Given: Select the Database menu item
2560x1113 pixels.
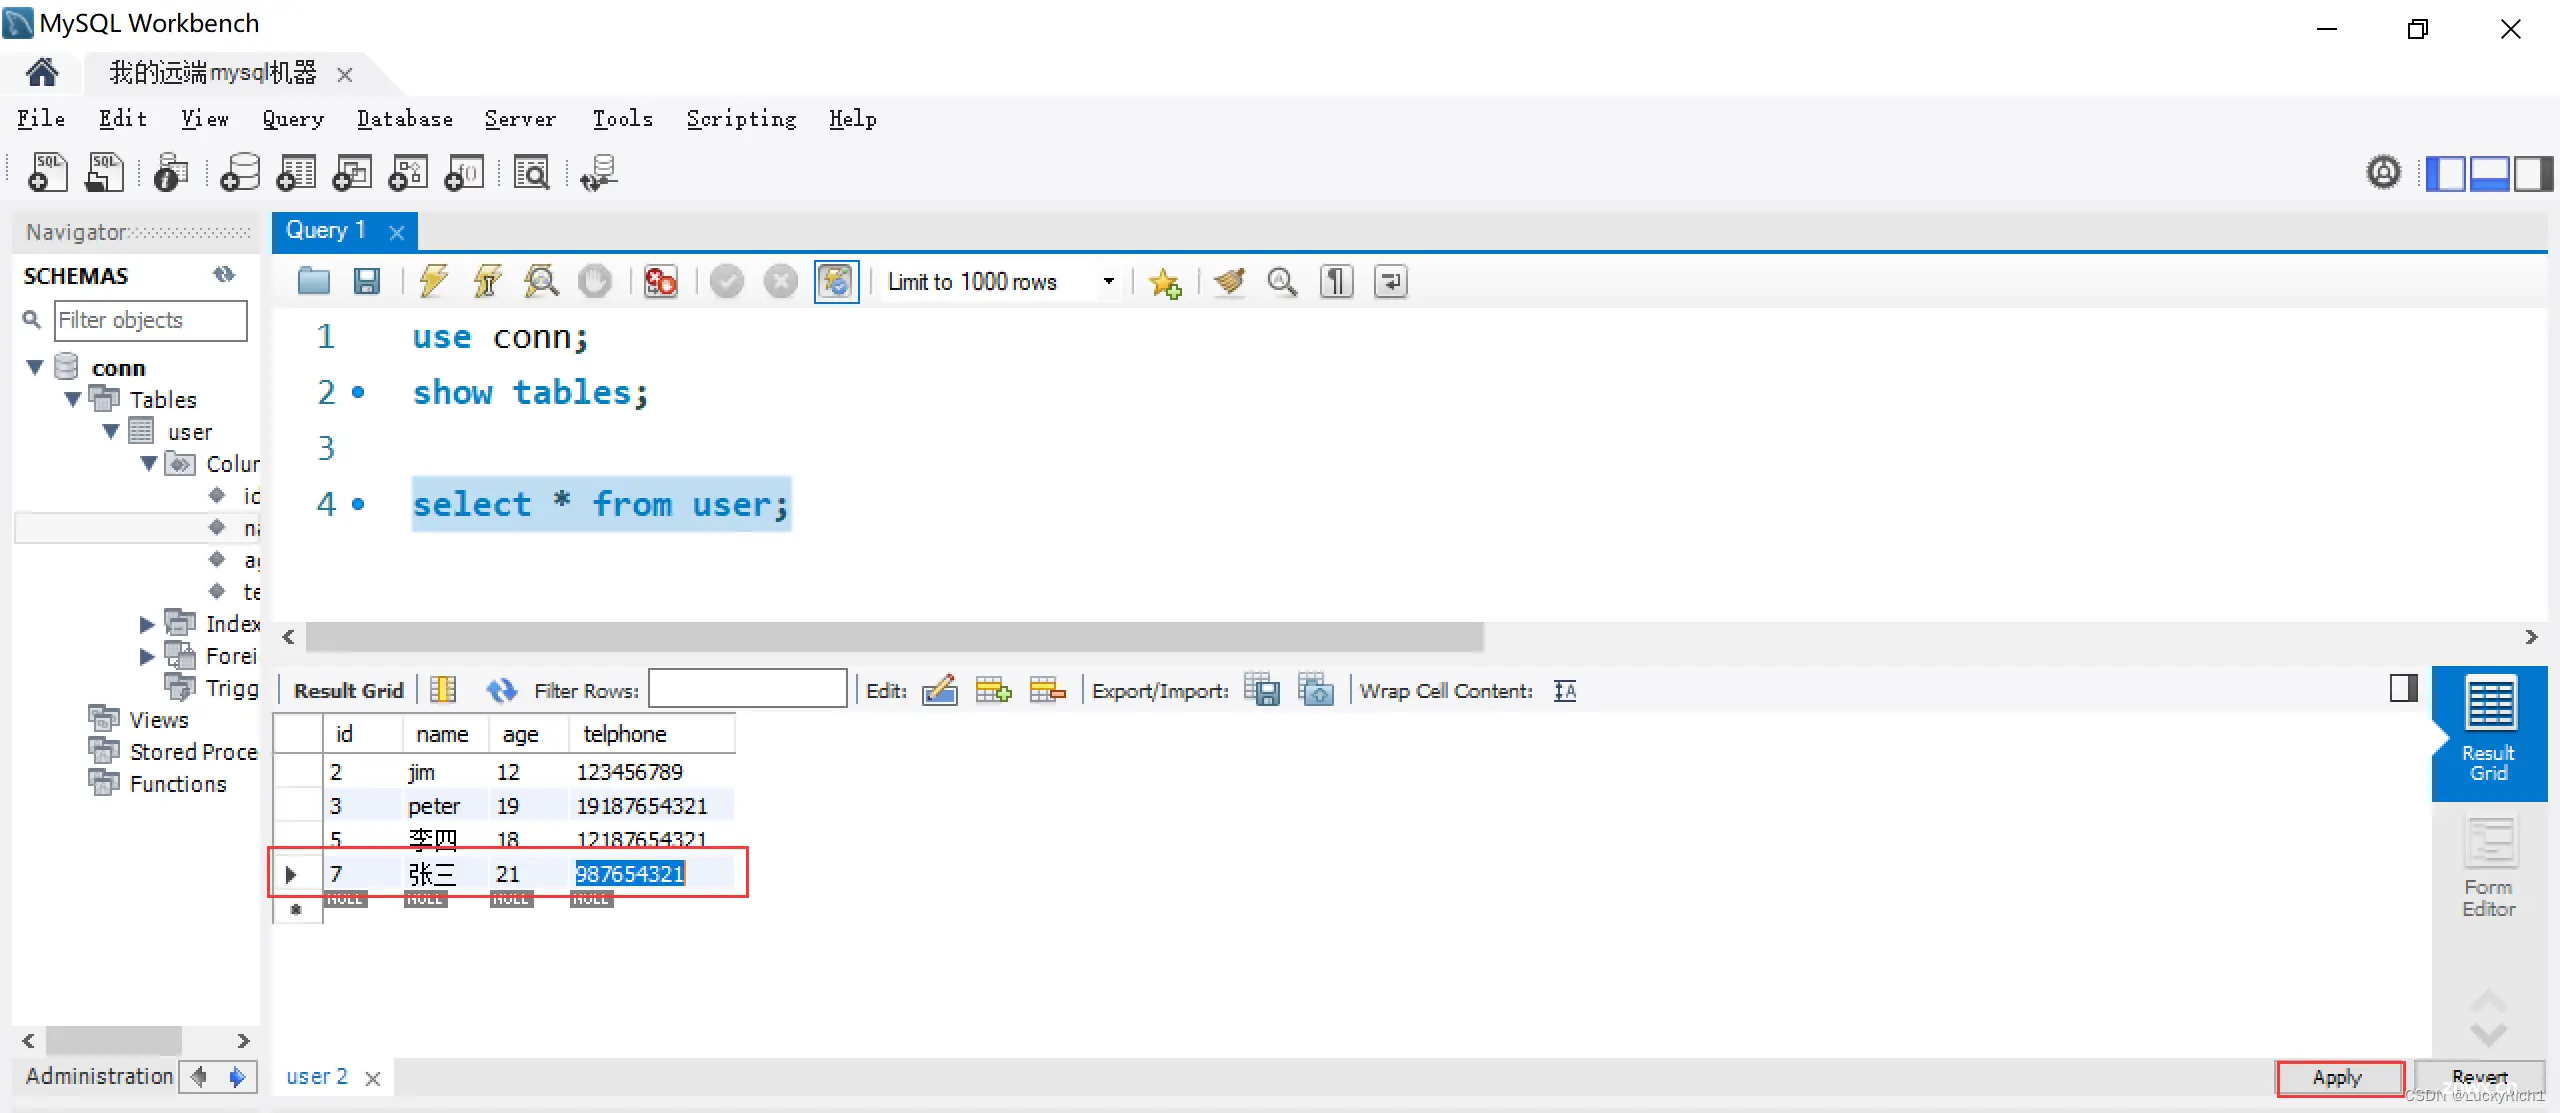Looking at the screenshot, I should click(x=403, y=118).
